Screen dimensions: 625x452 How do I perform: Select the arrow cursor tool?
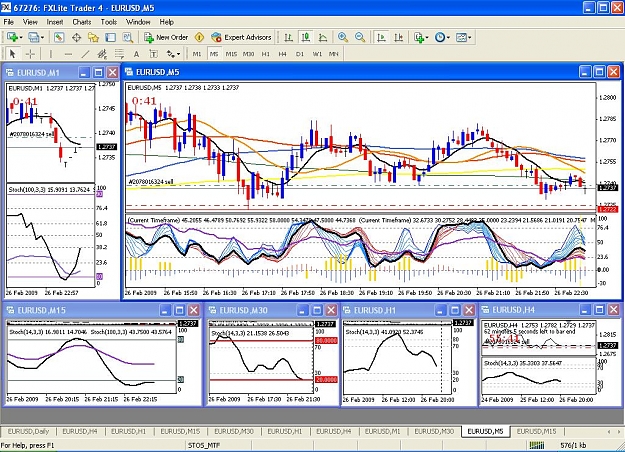12,54
